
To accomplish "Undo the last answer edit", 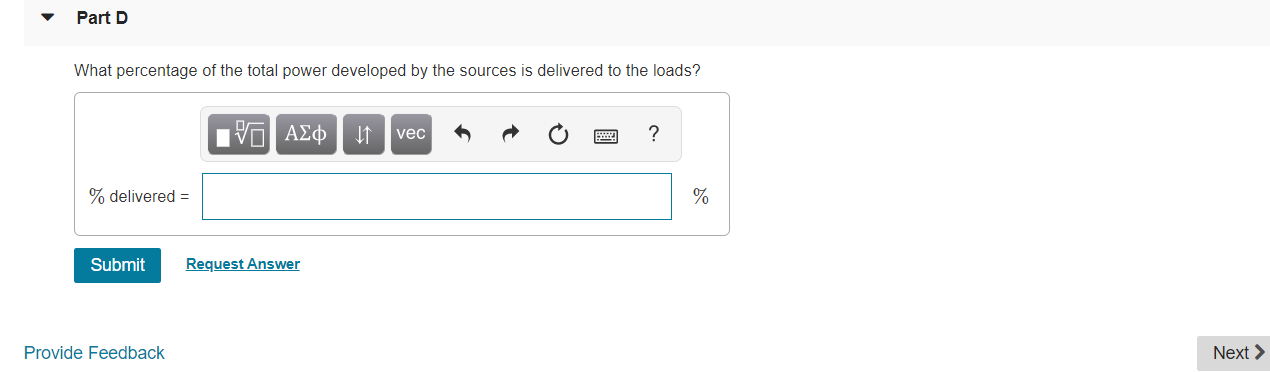I will [462, 134].
